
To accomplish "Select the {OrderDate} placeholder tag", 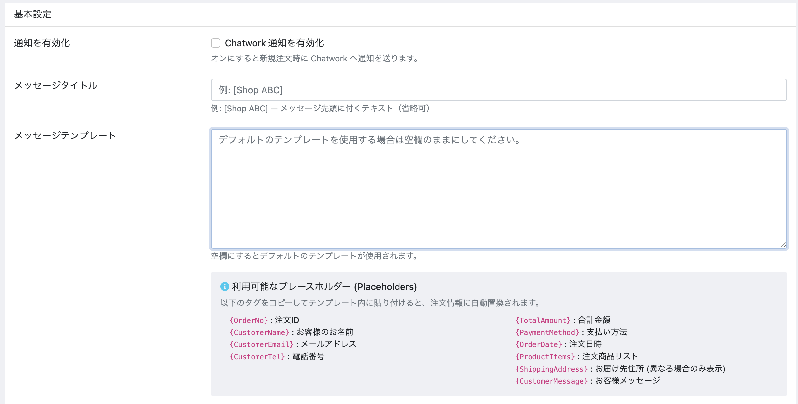I will coord(539,344).
